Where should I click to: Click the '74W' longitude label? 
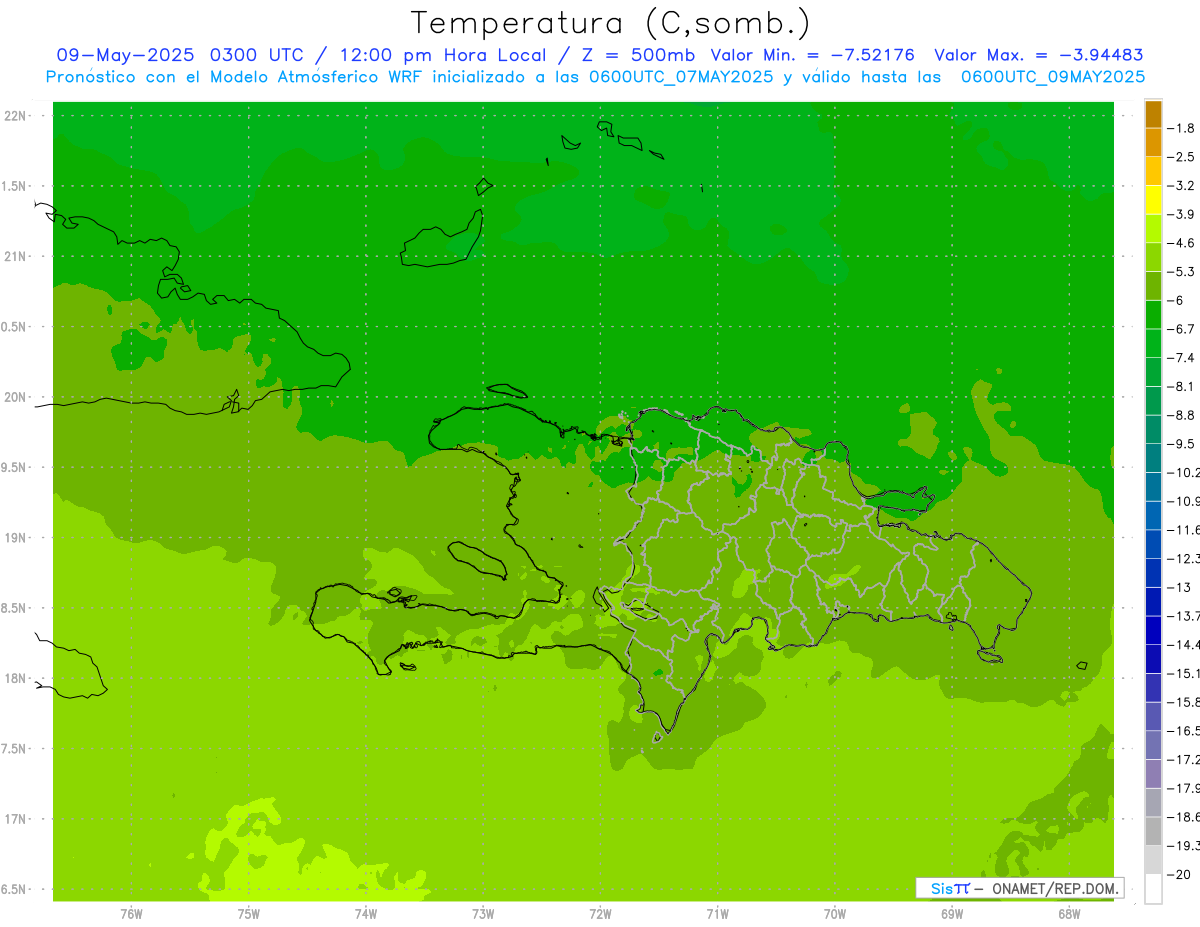pyautogui.click(x=366, y=914)
